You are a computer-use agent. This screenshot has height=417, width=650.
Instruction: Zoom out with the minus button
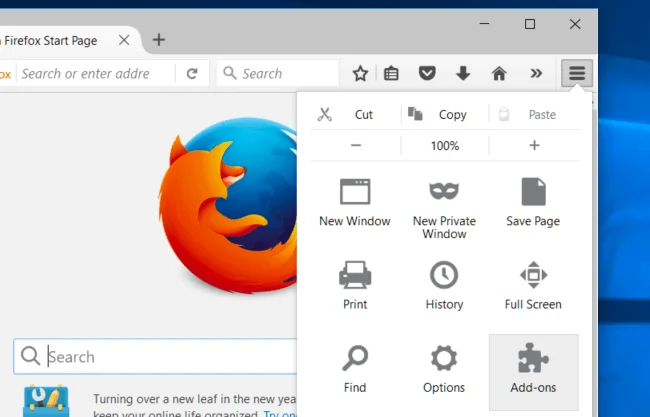pos(355,145)
